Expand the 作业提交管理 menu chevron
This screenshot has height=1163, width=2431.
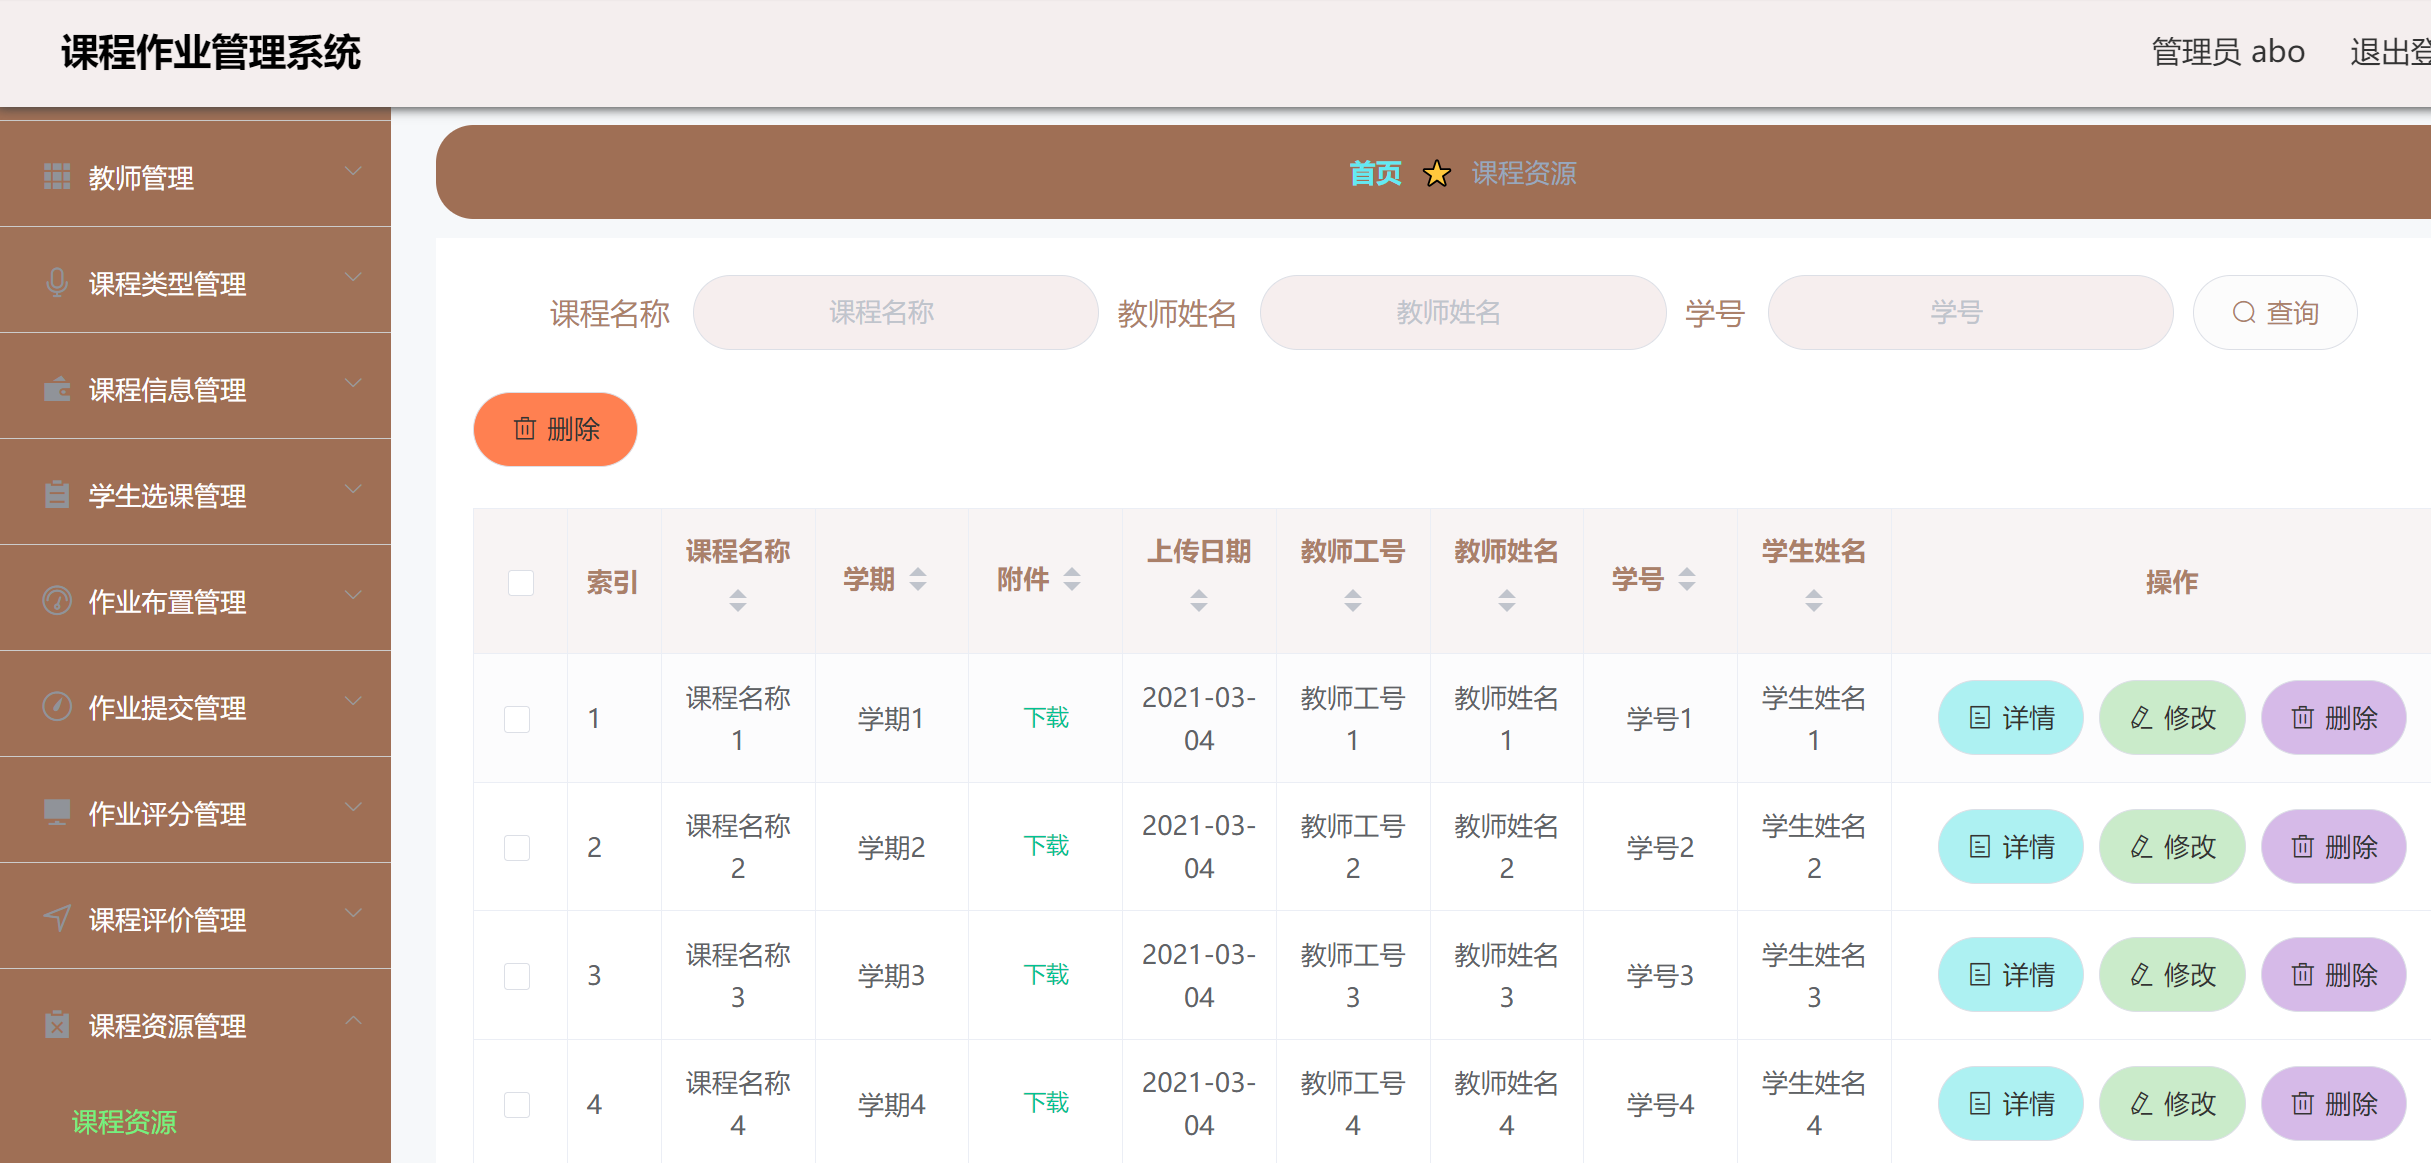(x=352, y=701)
